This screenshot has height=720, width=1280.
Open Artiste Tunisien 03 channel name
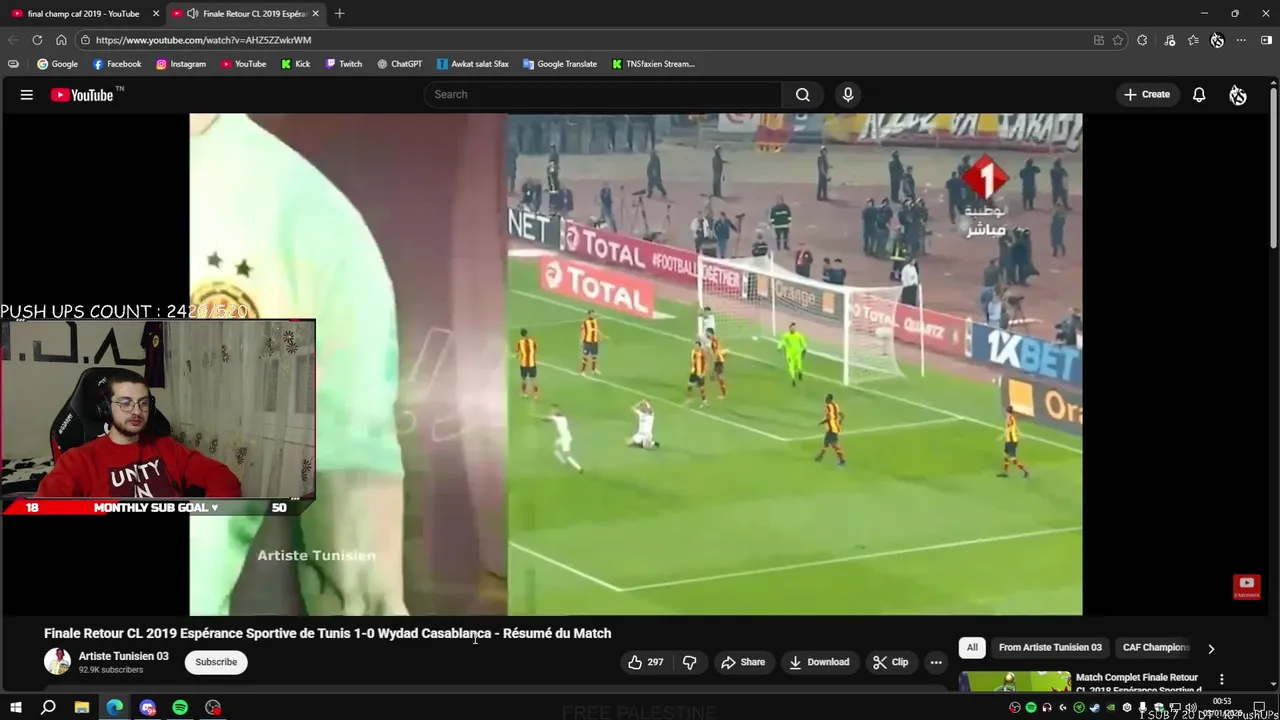tap(124, 656)
